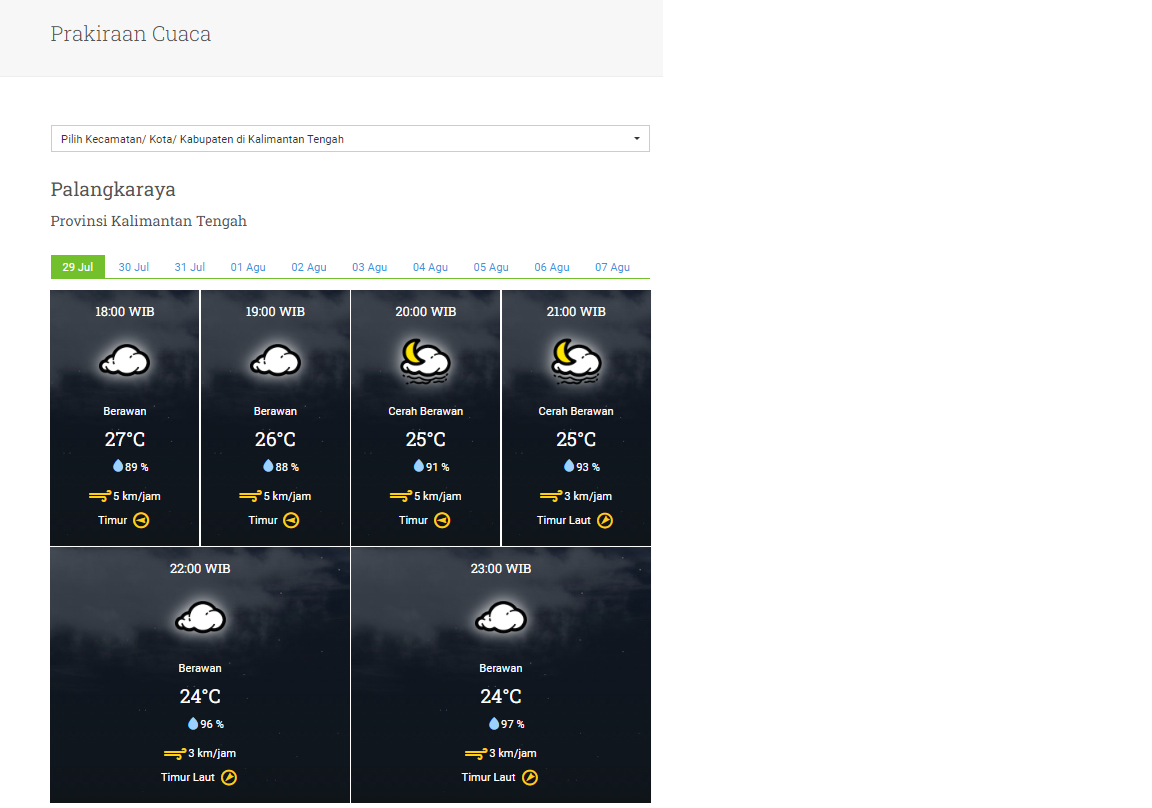Click the 26°C temperature value
This screenshot has height=808, width=1152.
pyautogui.click(x=276, y=439)
